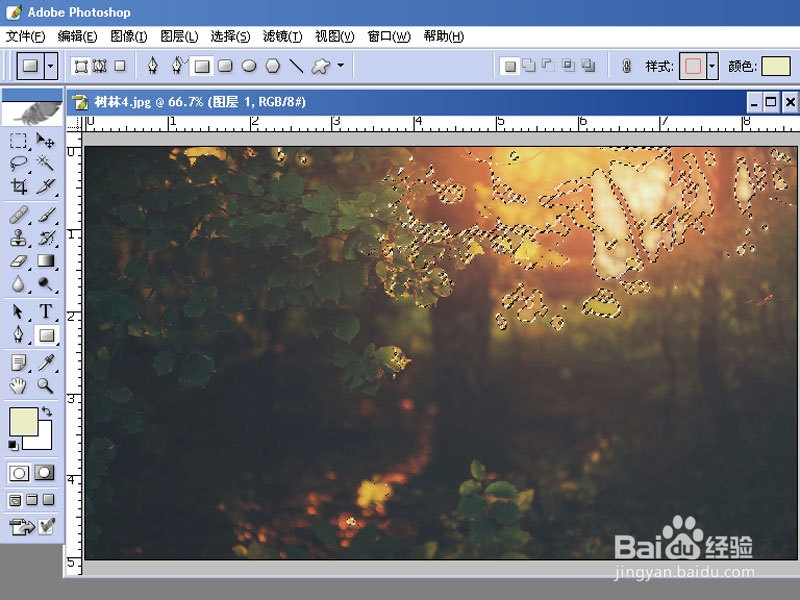Choose Pen tool in options bar
800x600 pixels.
(153, 66)
